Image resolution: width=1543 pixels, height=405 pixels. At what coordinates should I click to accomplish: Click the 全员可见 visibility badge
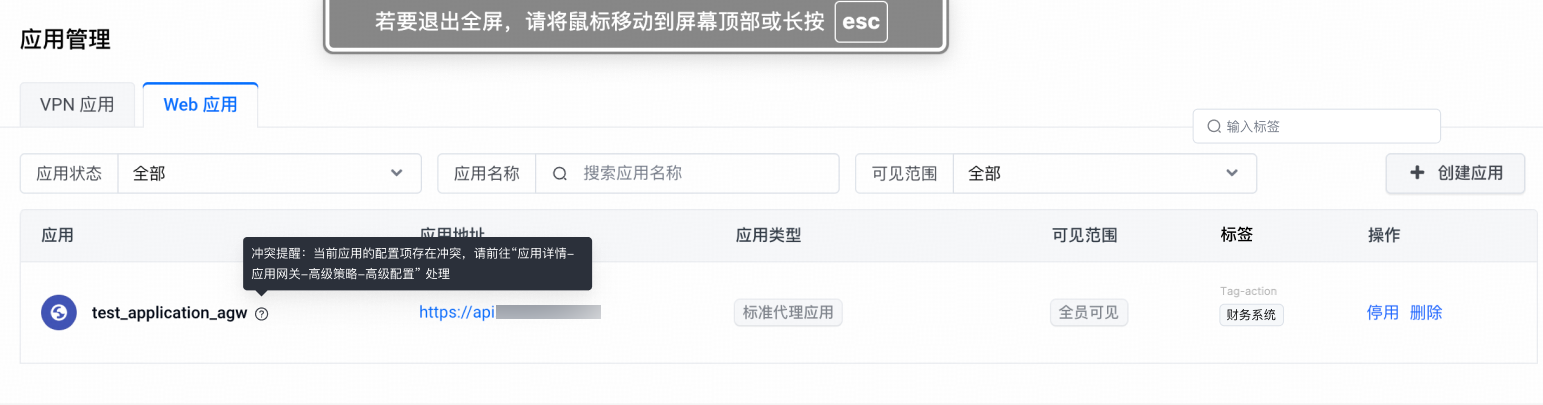pyautogui.click(x=1089, y=313)
